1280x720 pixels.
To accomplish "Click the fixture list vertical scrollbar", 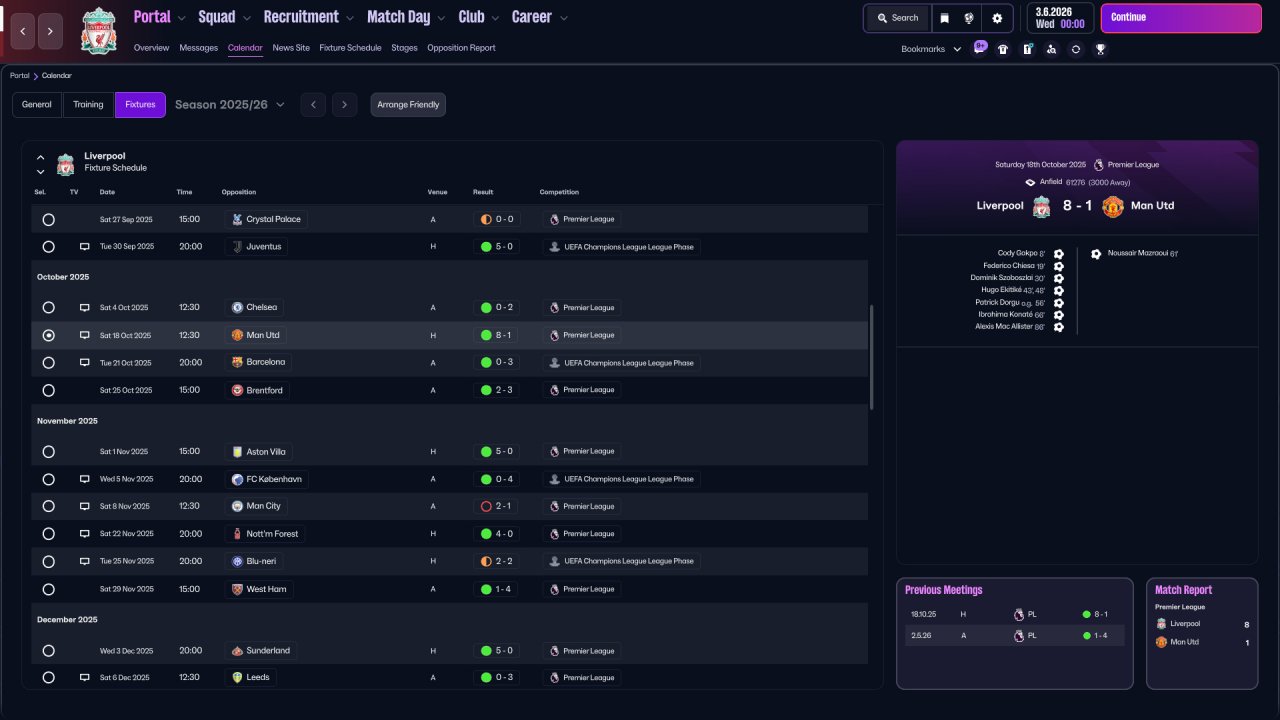I will pyautogui.click(x=872, y=357).
